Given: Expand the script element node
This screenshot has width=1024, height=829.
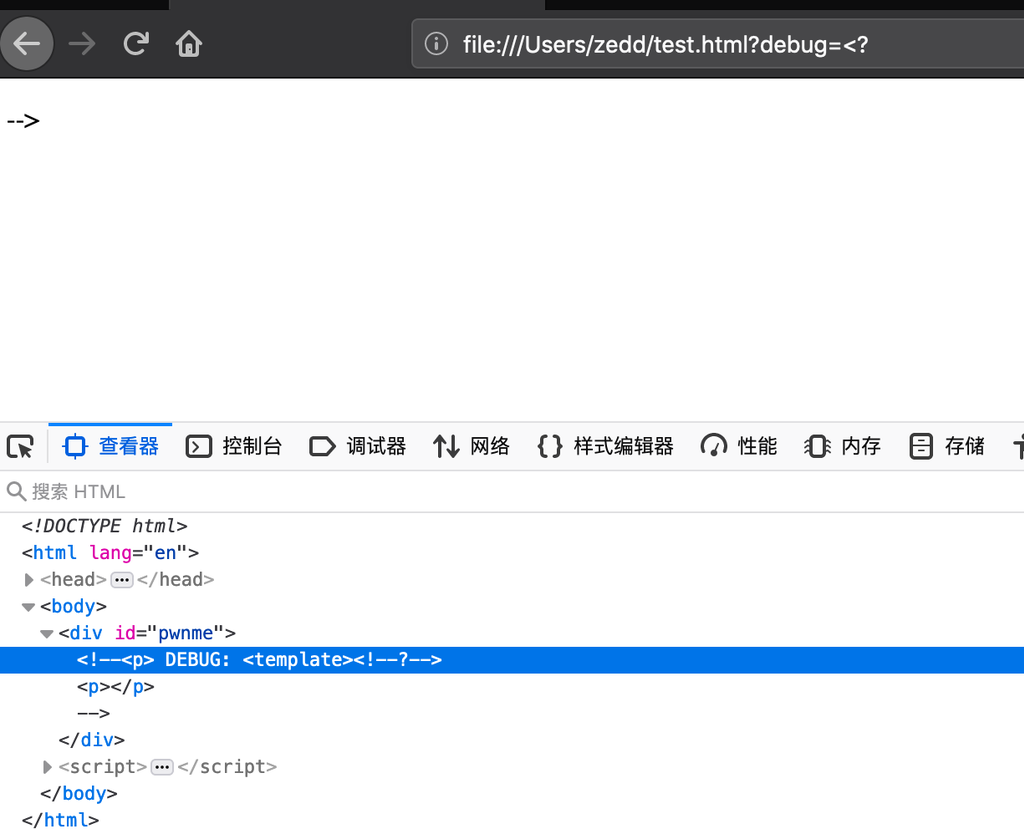Looking at the screenshot, I should click(x=47, y=767).
